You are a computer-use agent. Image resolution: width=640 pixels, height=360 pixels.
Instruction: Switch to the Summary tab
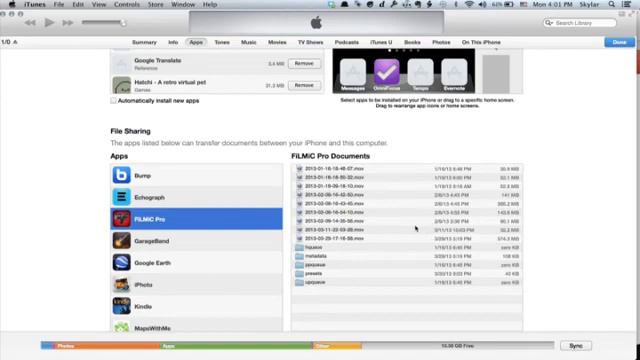144,42
